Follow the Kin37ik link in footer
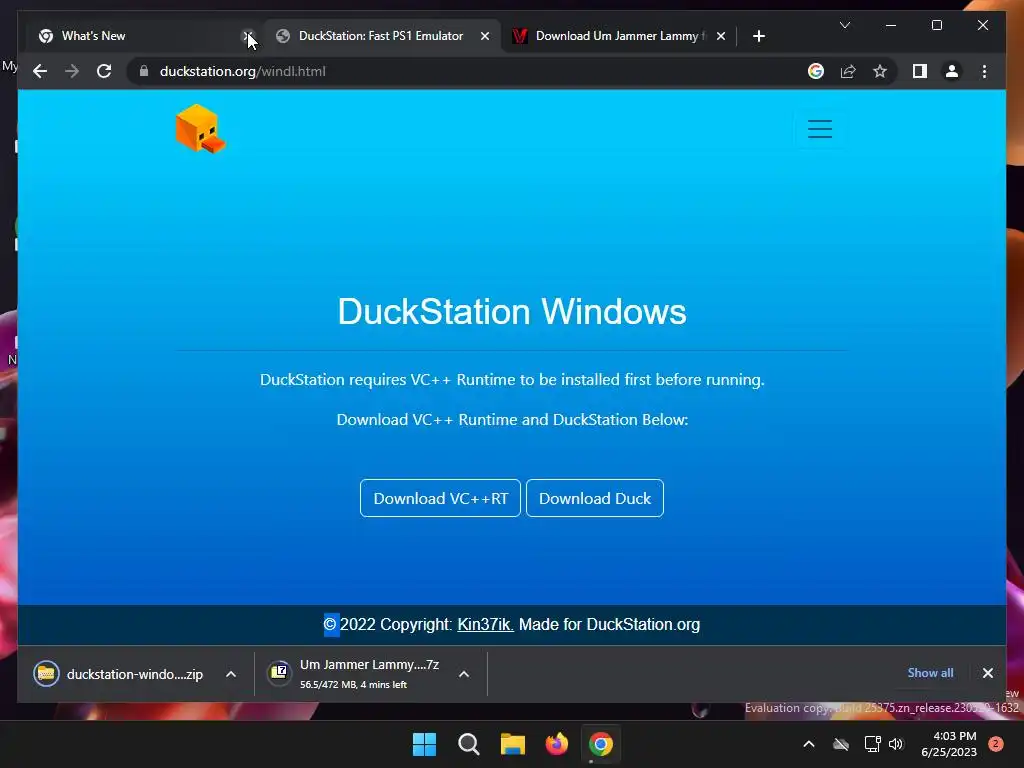1024x768 pixels. (485, 624)
